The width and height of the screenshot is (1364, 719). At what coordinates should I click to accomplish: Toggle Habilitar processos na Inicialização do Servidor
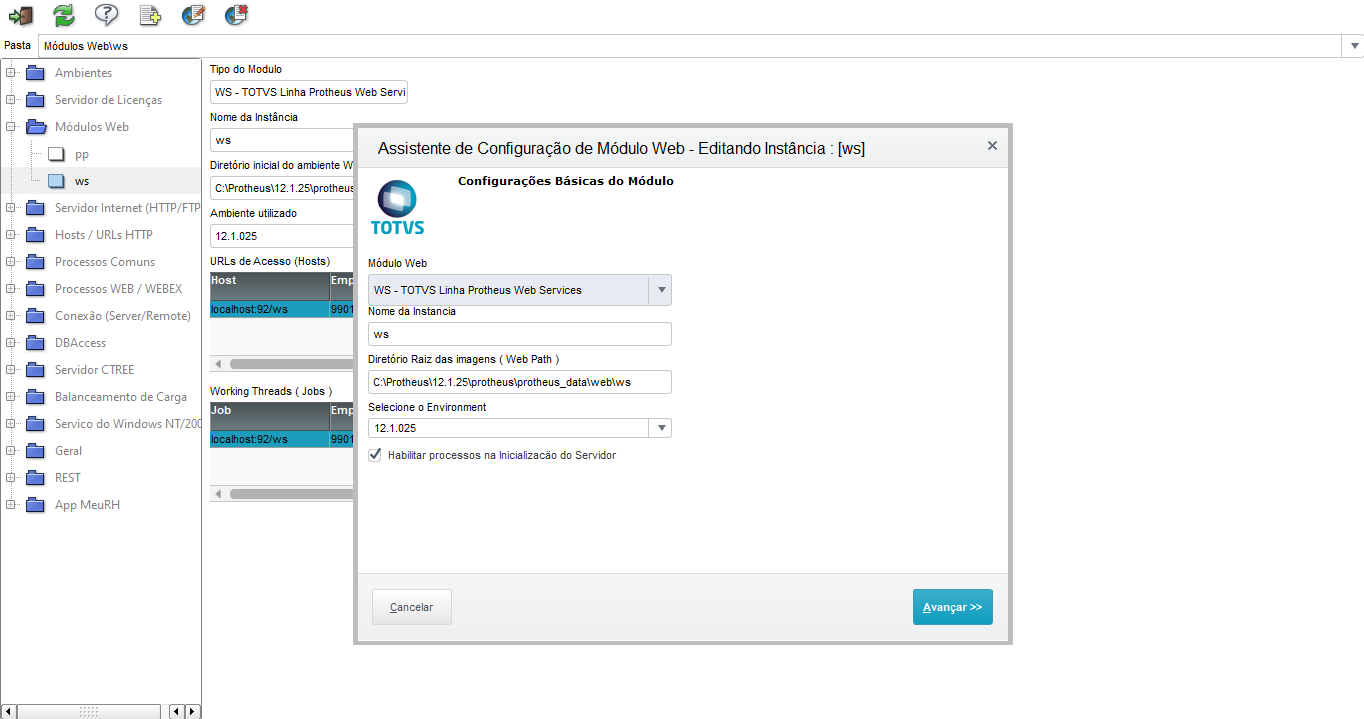[x=375, y=455]
